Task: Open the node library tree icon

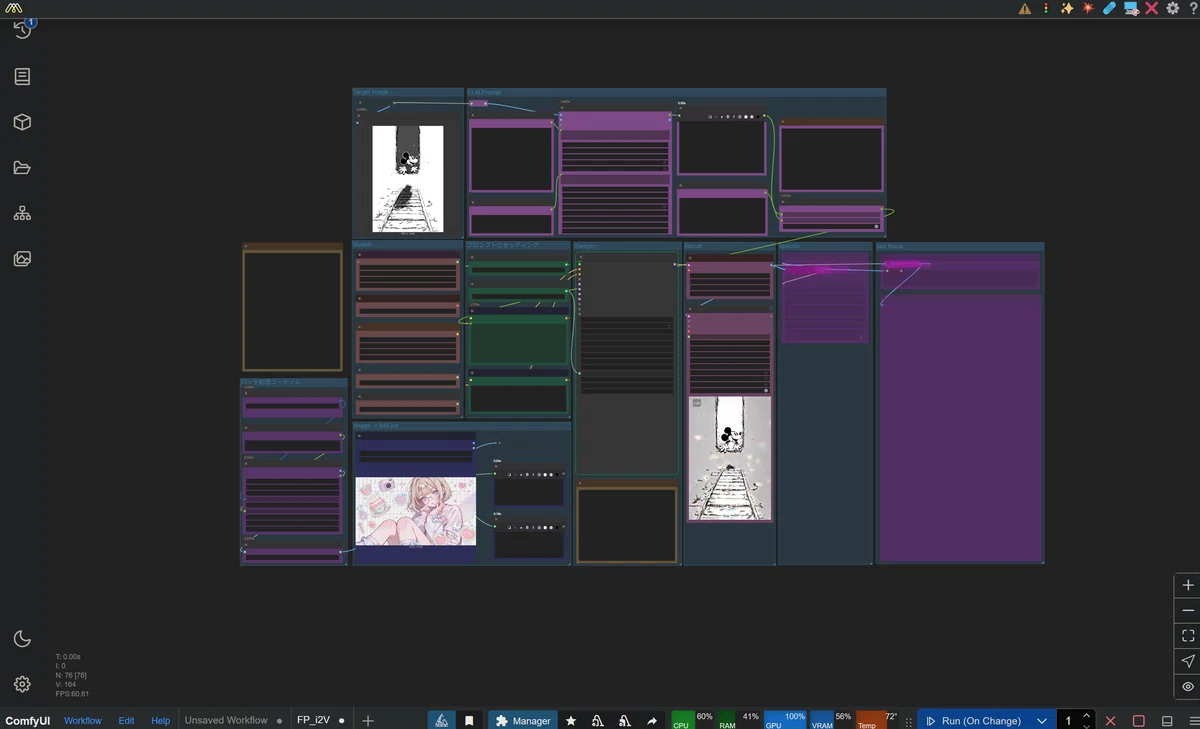Action: pos(22,214)
